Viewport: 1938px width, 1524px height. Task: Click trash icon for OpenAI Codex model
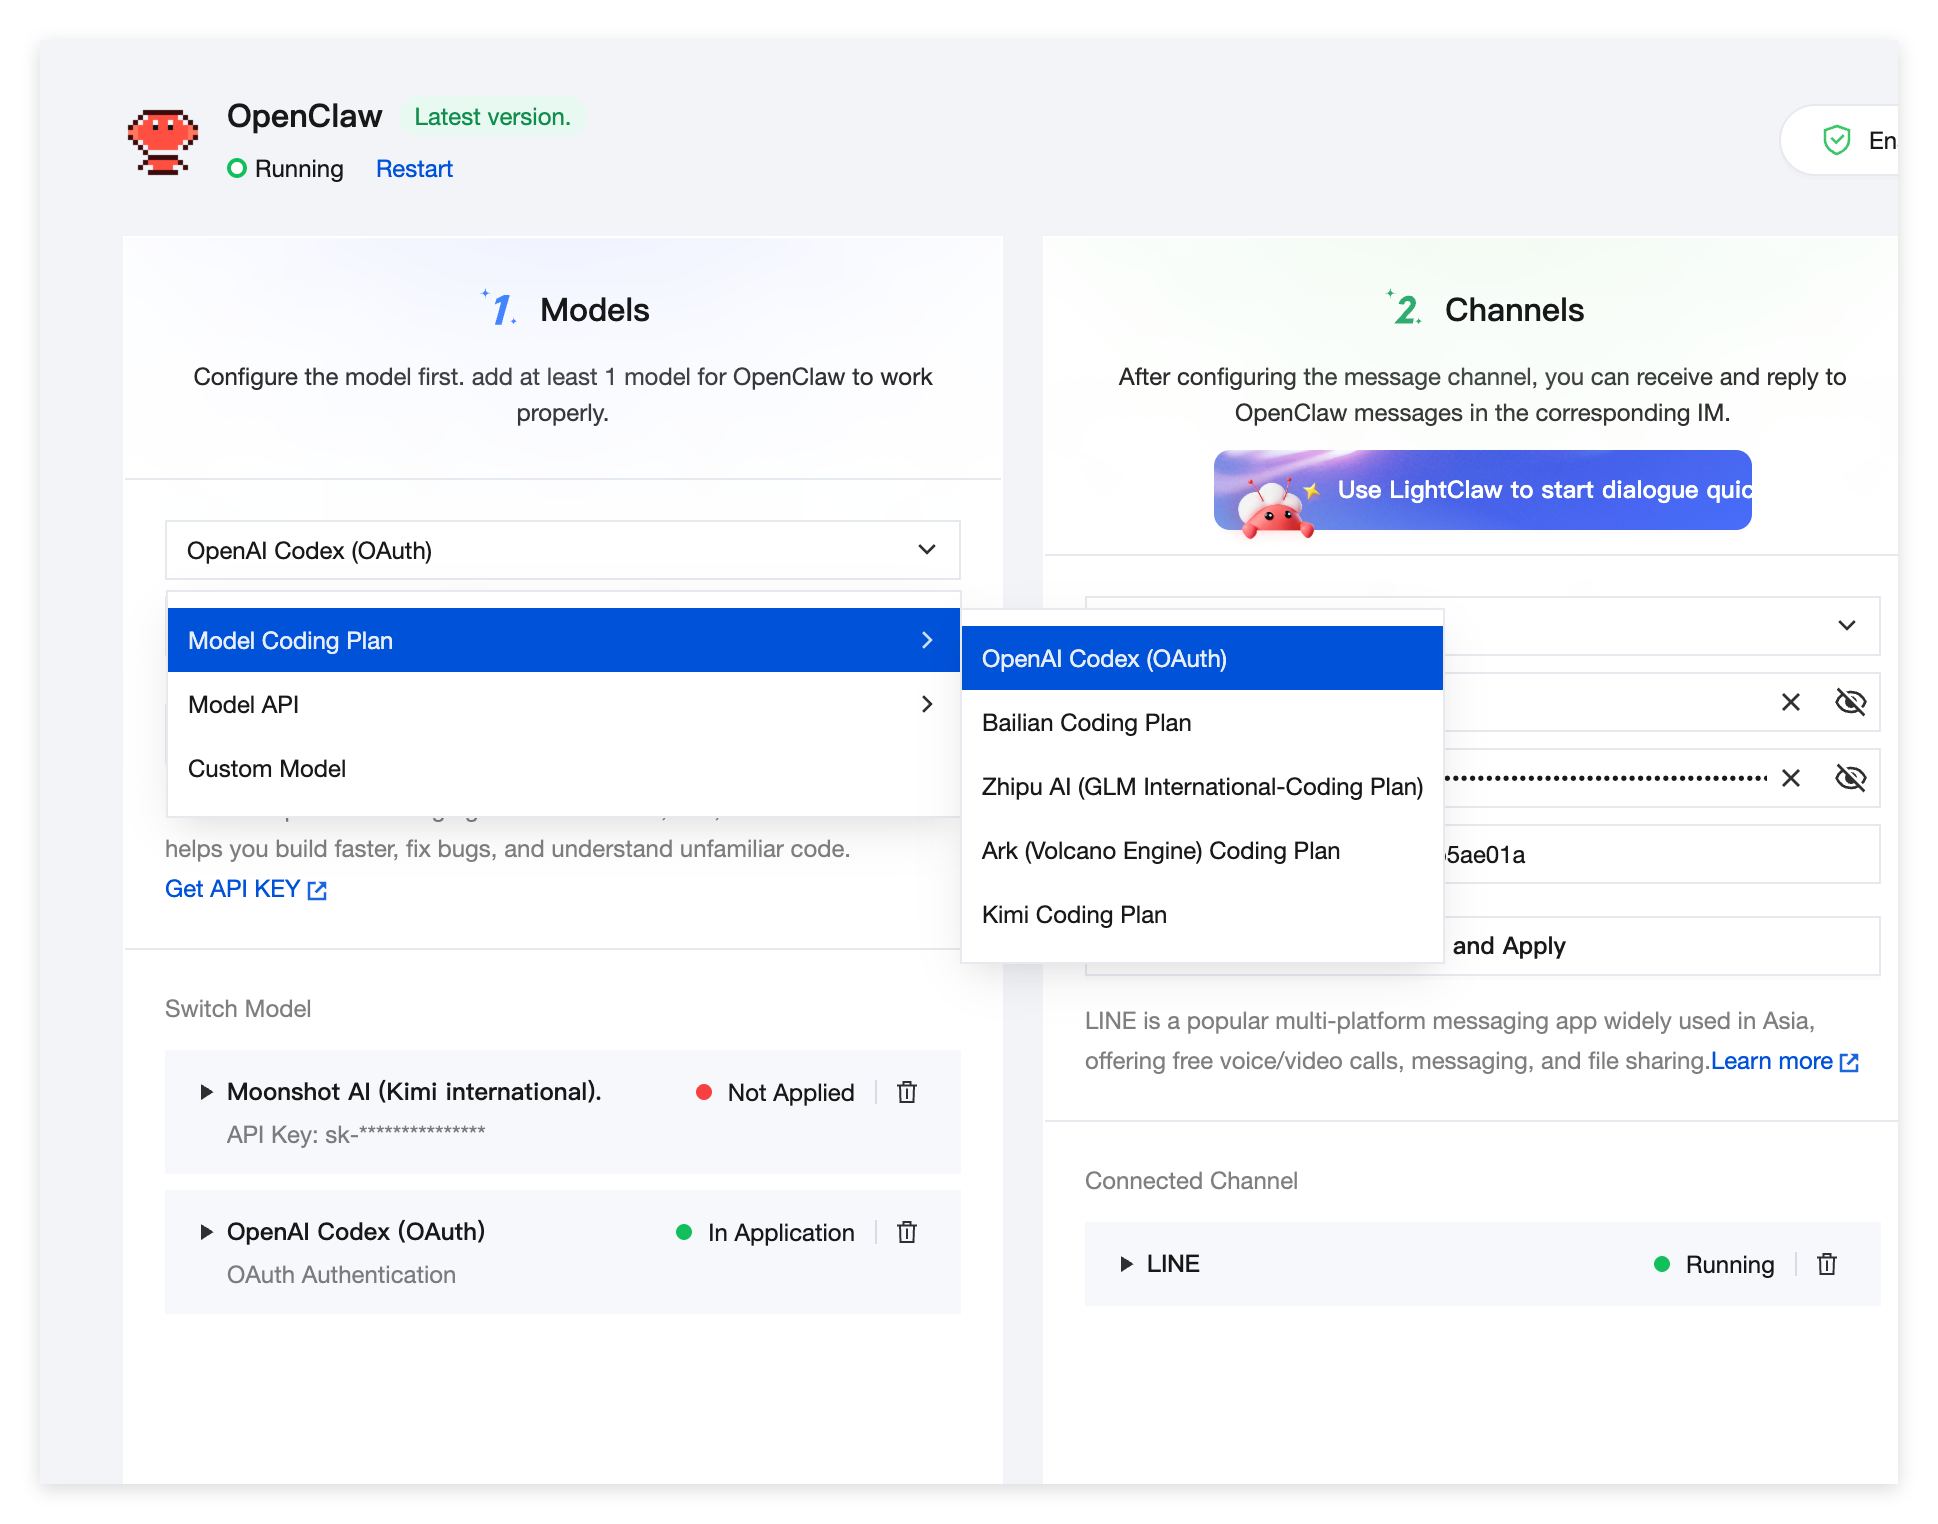point(907,1232)
